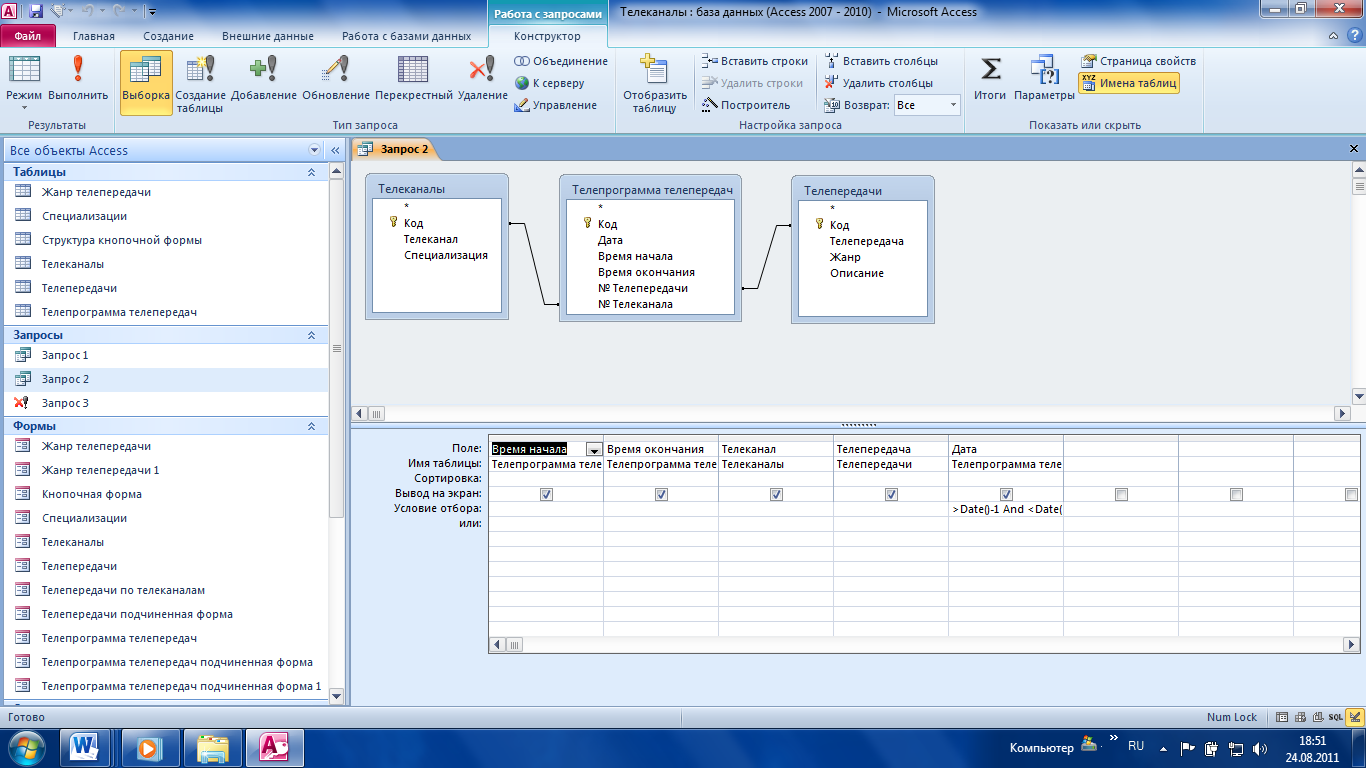Click Описание field in Телепередачи table
This screenshot has height=768, width=1366.
[857, 273]
